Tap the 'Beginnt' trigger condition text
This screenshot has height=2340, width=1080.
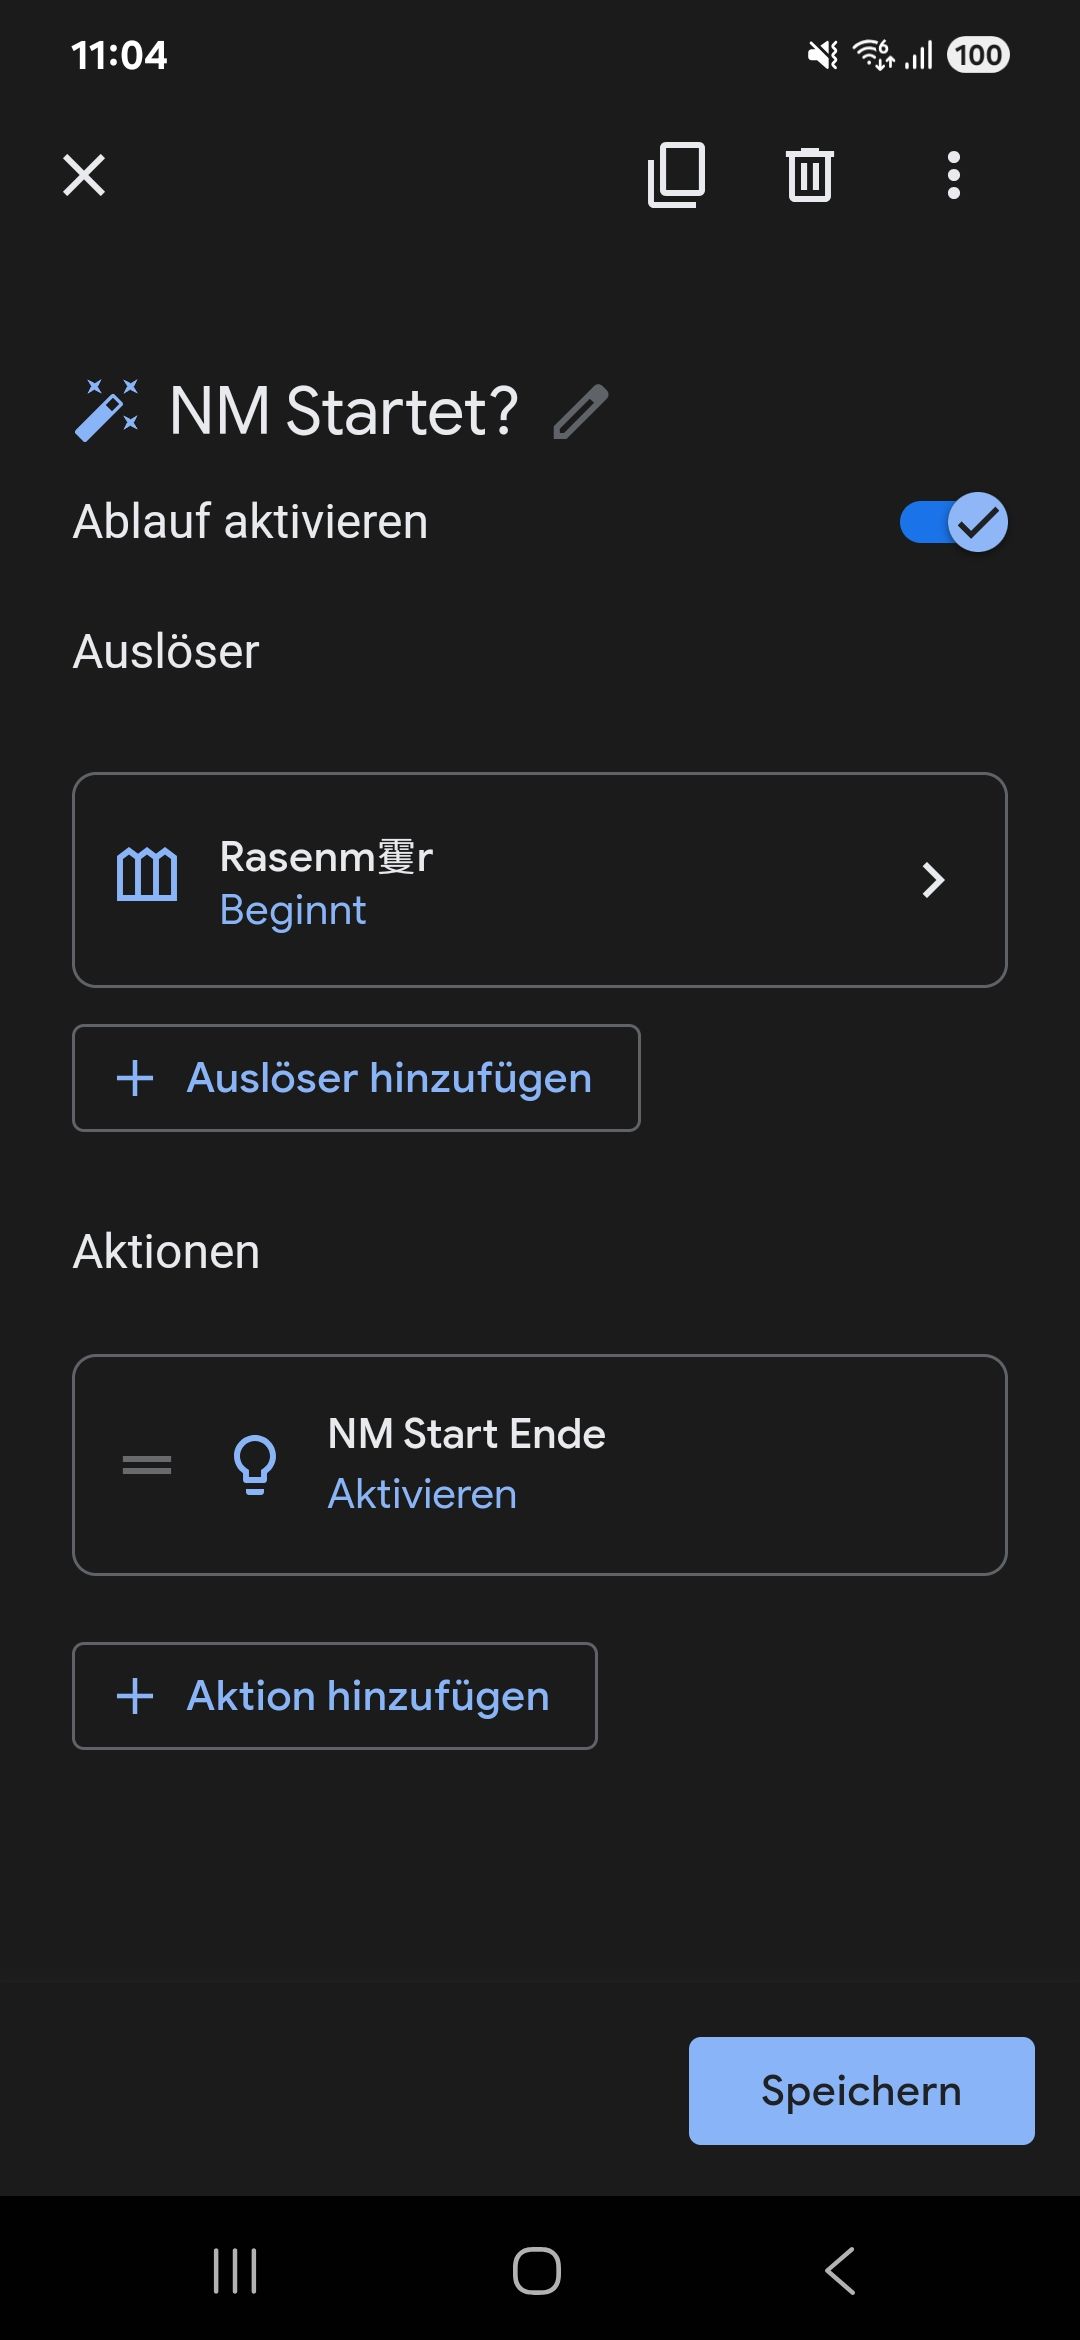[x=293, y=910]
